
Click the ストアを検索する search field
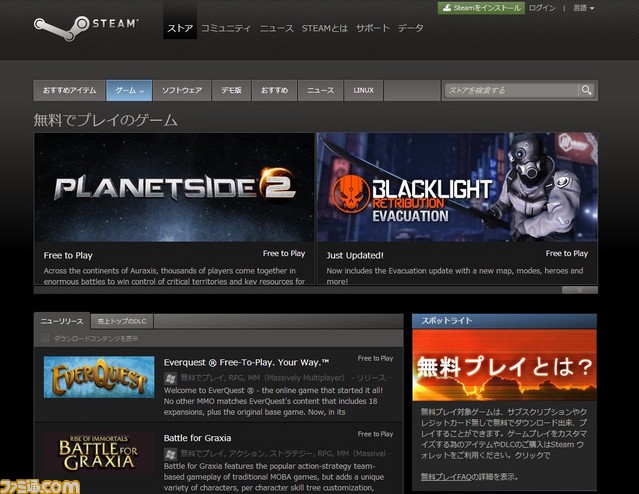pyautogui.click(x=511, y=90)
